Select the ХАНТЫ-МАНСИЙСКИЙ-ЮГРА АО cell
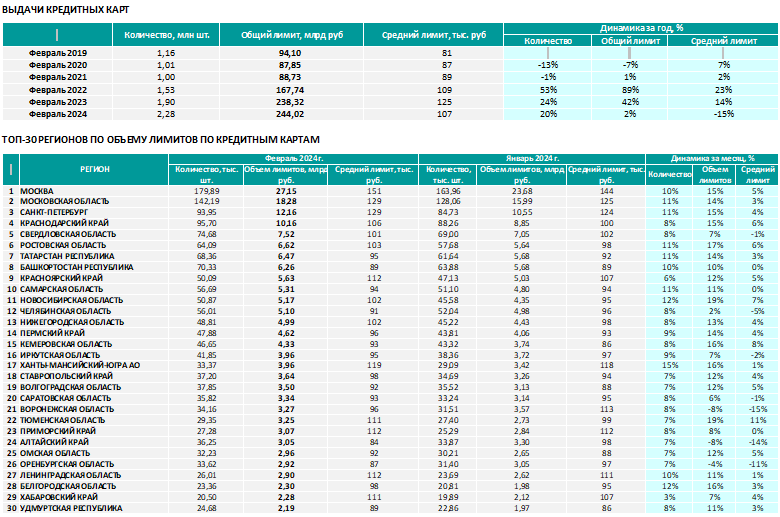 click(80, 365)
